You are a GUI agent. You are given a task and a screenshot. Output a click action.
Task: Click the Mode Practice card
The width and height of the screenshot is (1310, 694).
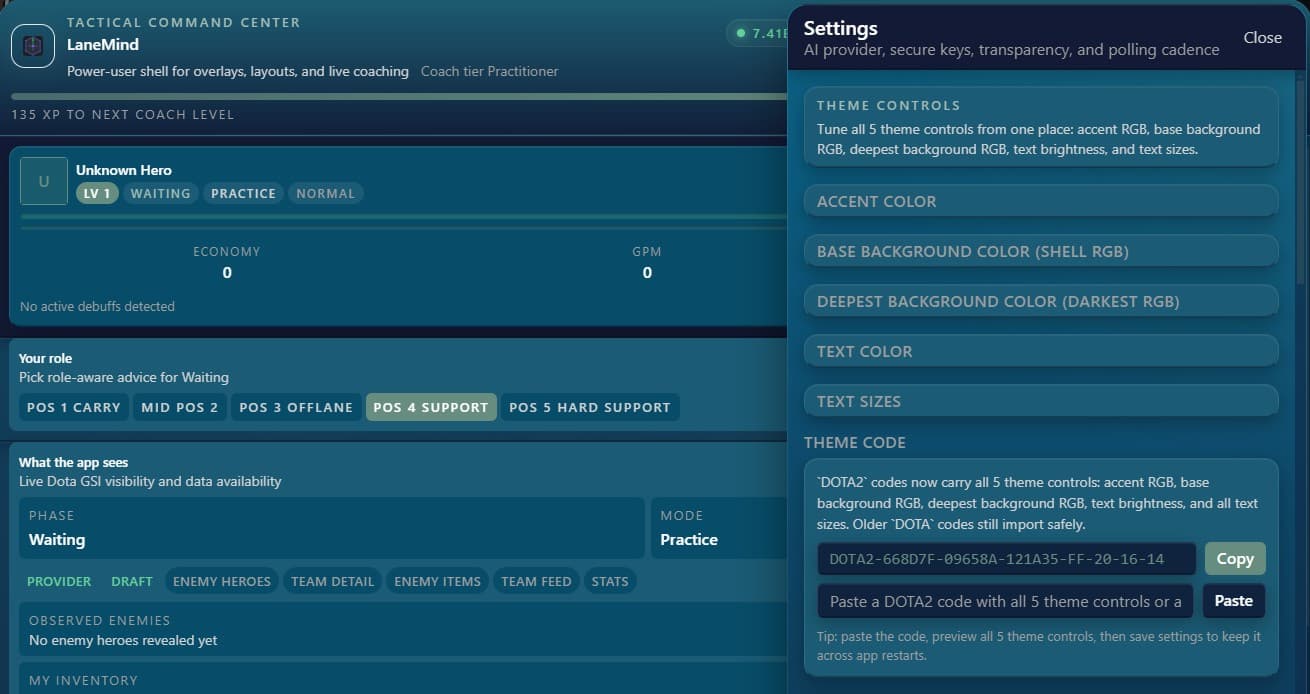click(x=720, y=528)
